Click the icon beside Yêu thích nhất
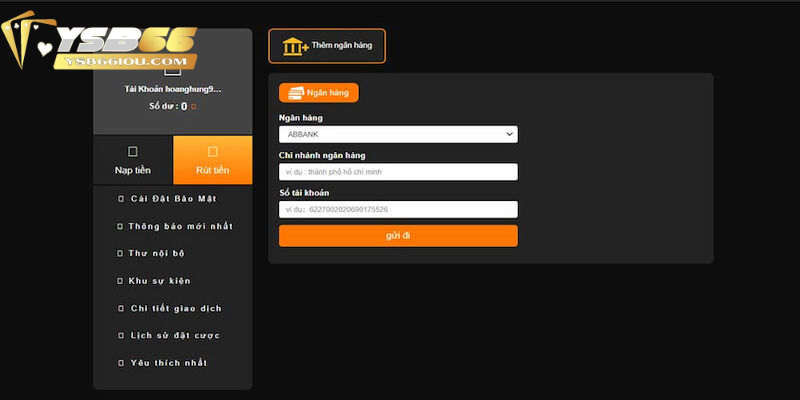Screen dimensions: 800x400 coord(121,363)
